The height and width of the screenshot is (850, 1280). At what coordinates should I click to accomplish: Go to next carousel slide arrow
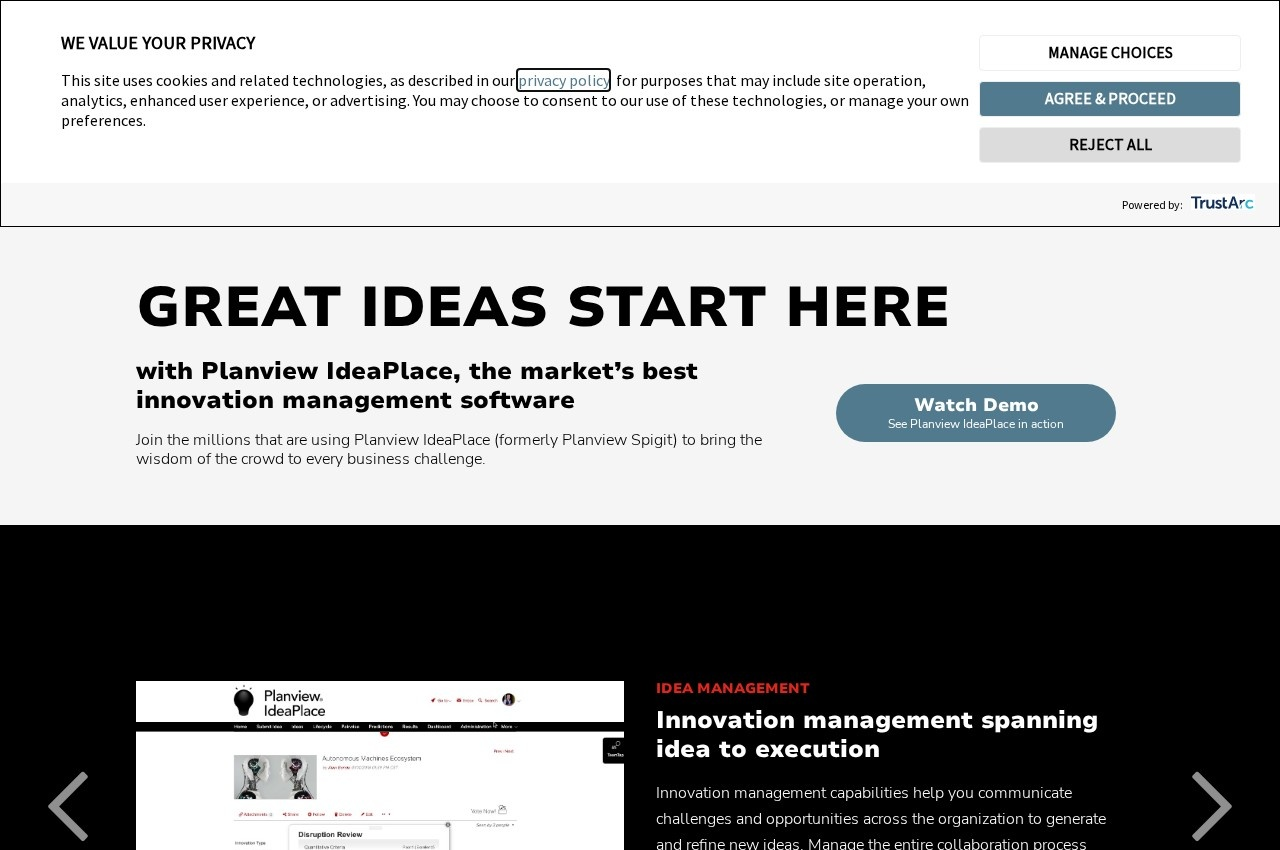1212,806
